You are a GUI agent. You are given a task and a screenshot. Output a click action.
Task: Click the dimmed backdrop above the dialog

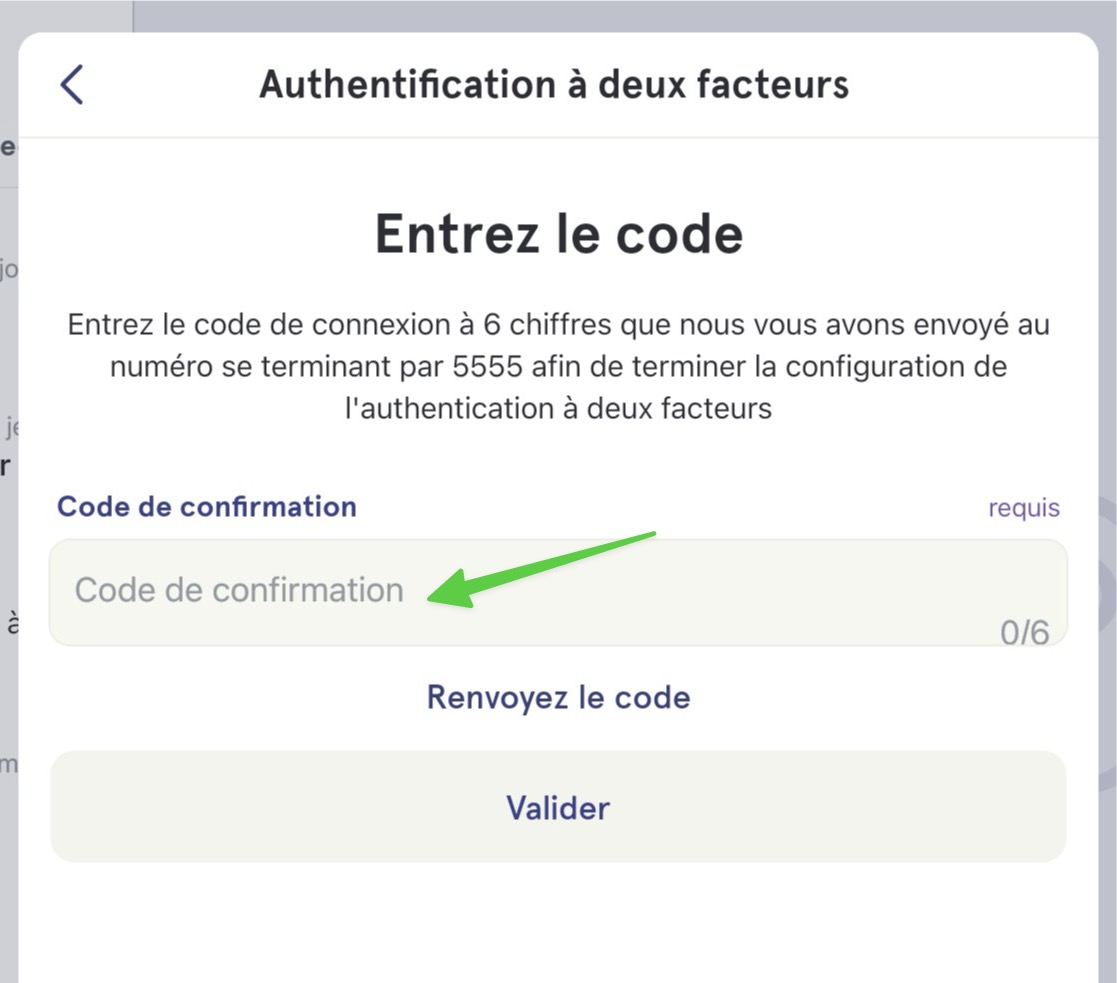(613, 14)
